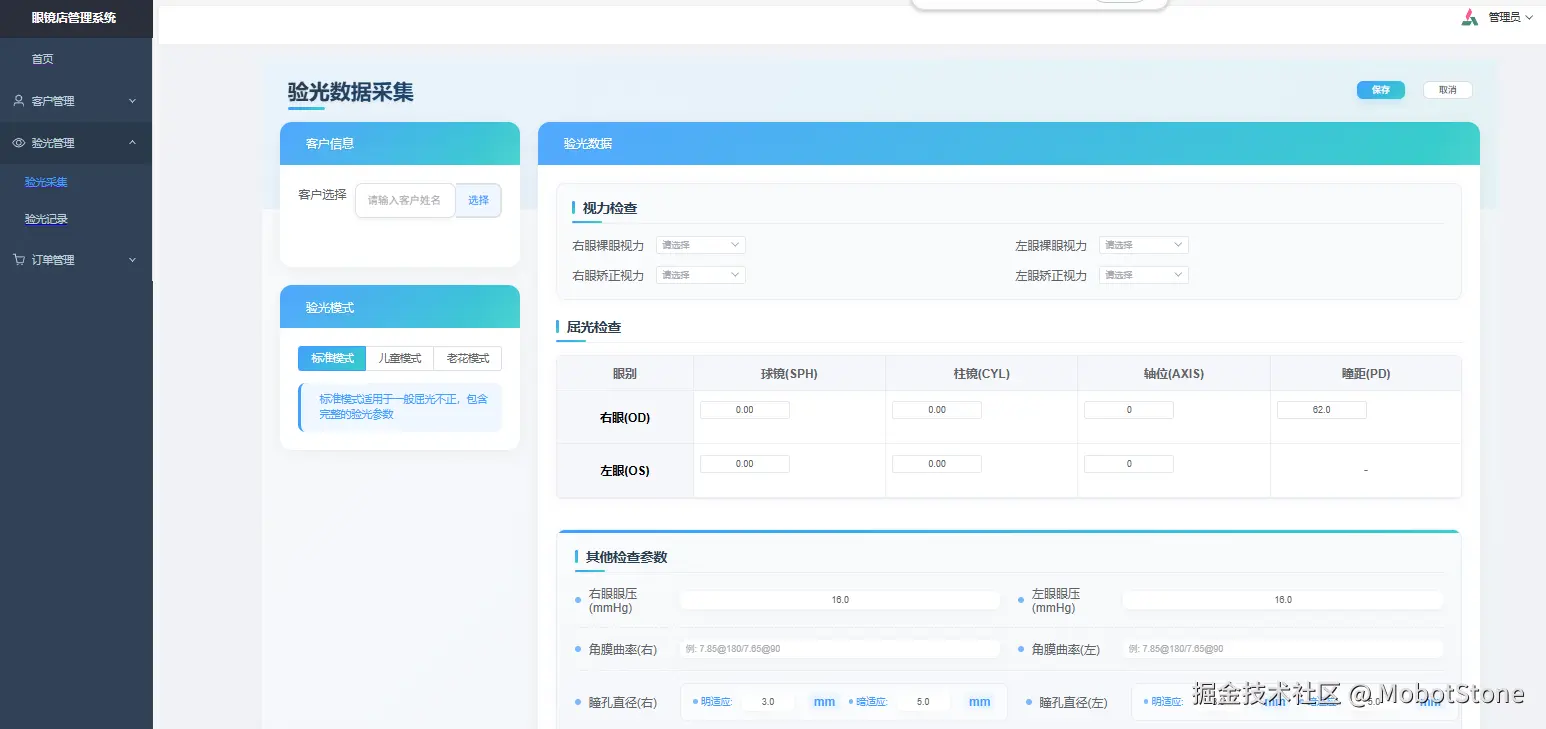
Task: Keep 标准模式 selected by clicking it
Action: (x=331, y=358)
